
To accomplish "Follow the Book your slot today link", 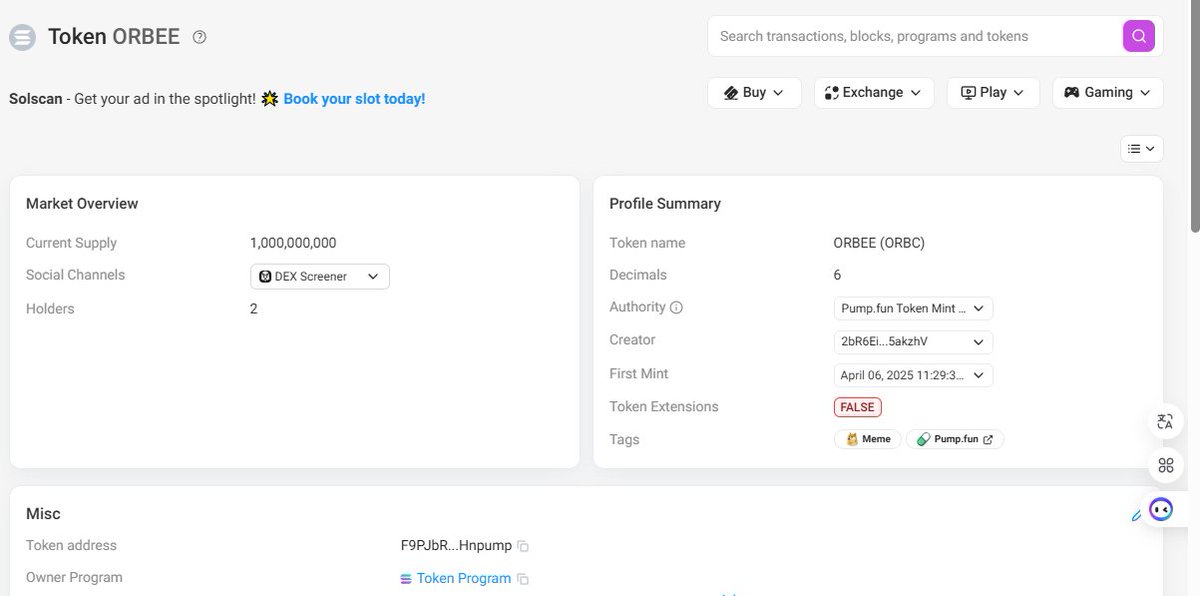I will coord(354,99).
